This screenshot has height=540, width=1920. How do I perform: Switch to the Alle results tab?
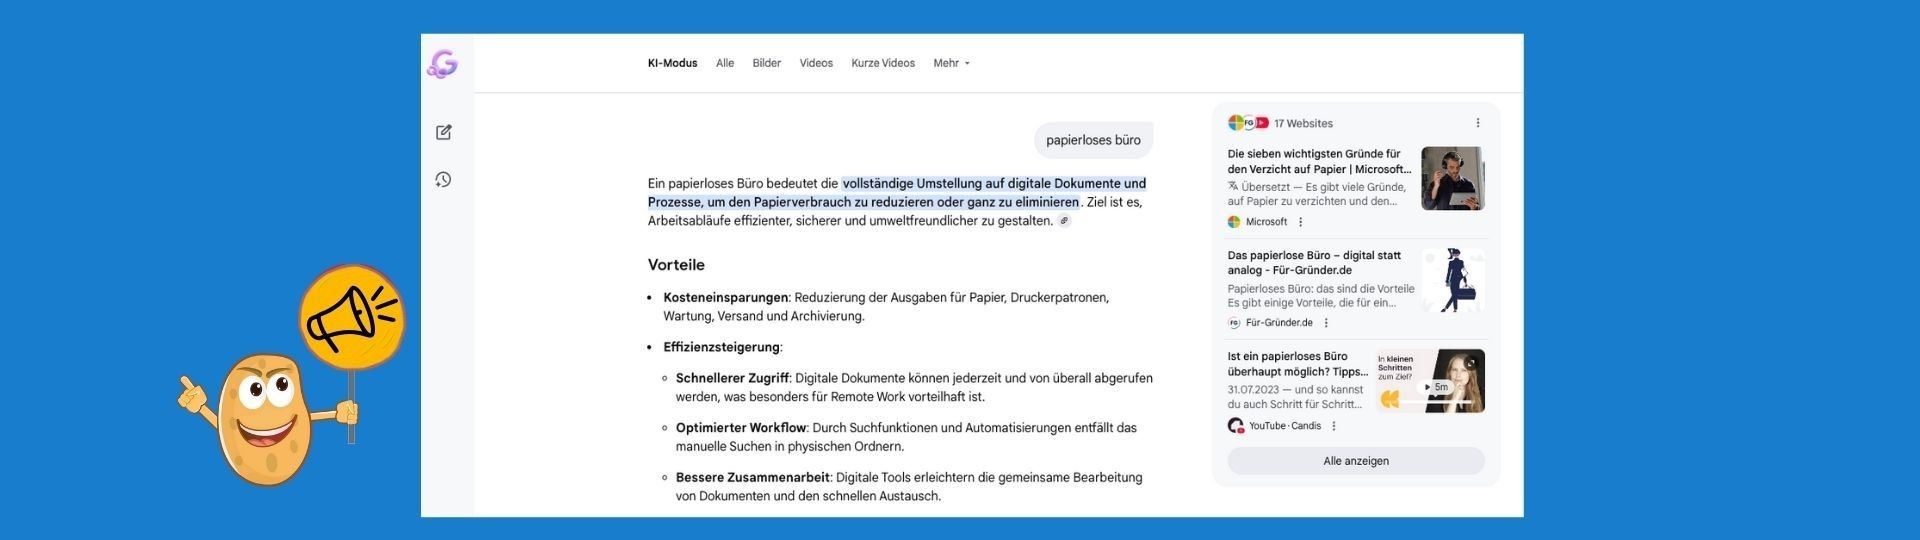click(725, 63)
